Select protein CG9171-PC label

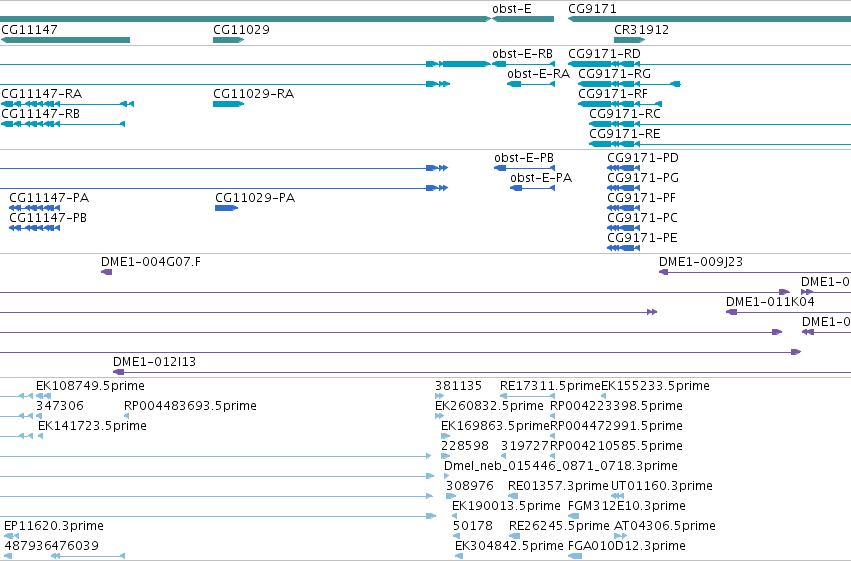(x=643, y=219)
